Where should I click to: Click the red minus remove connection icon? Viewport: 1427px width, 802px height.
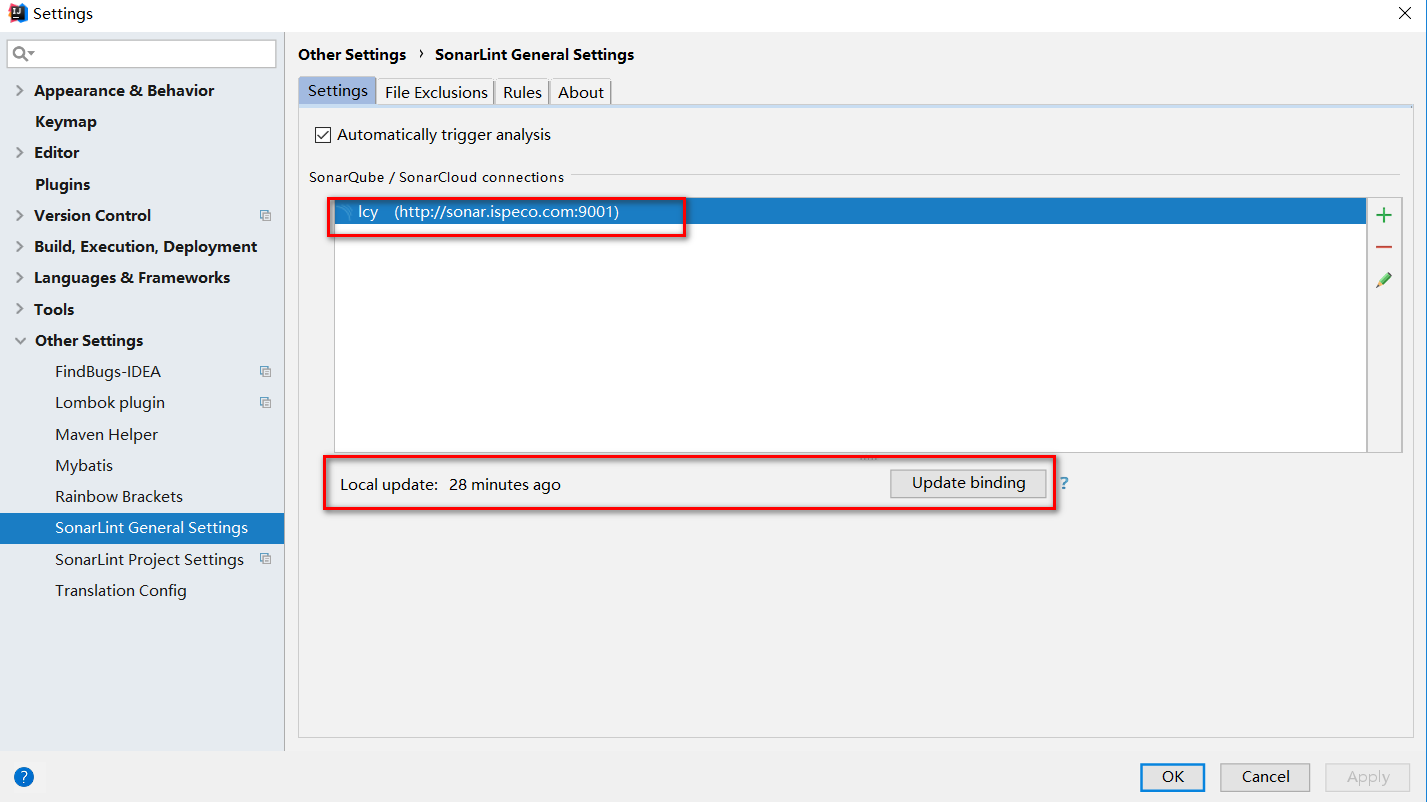coord(1384,247)
